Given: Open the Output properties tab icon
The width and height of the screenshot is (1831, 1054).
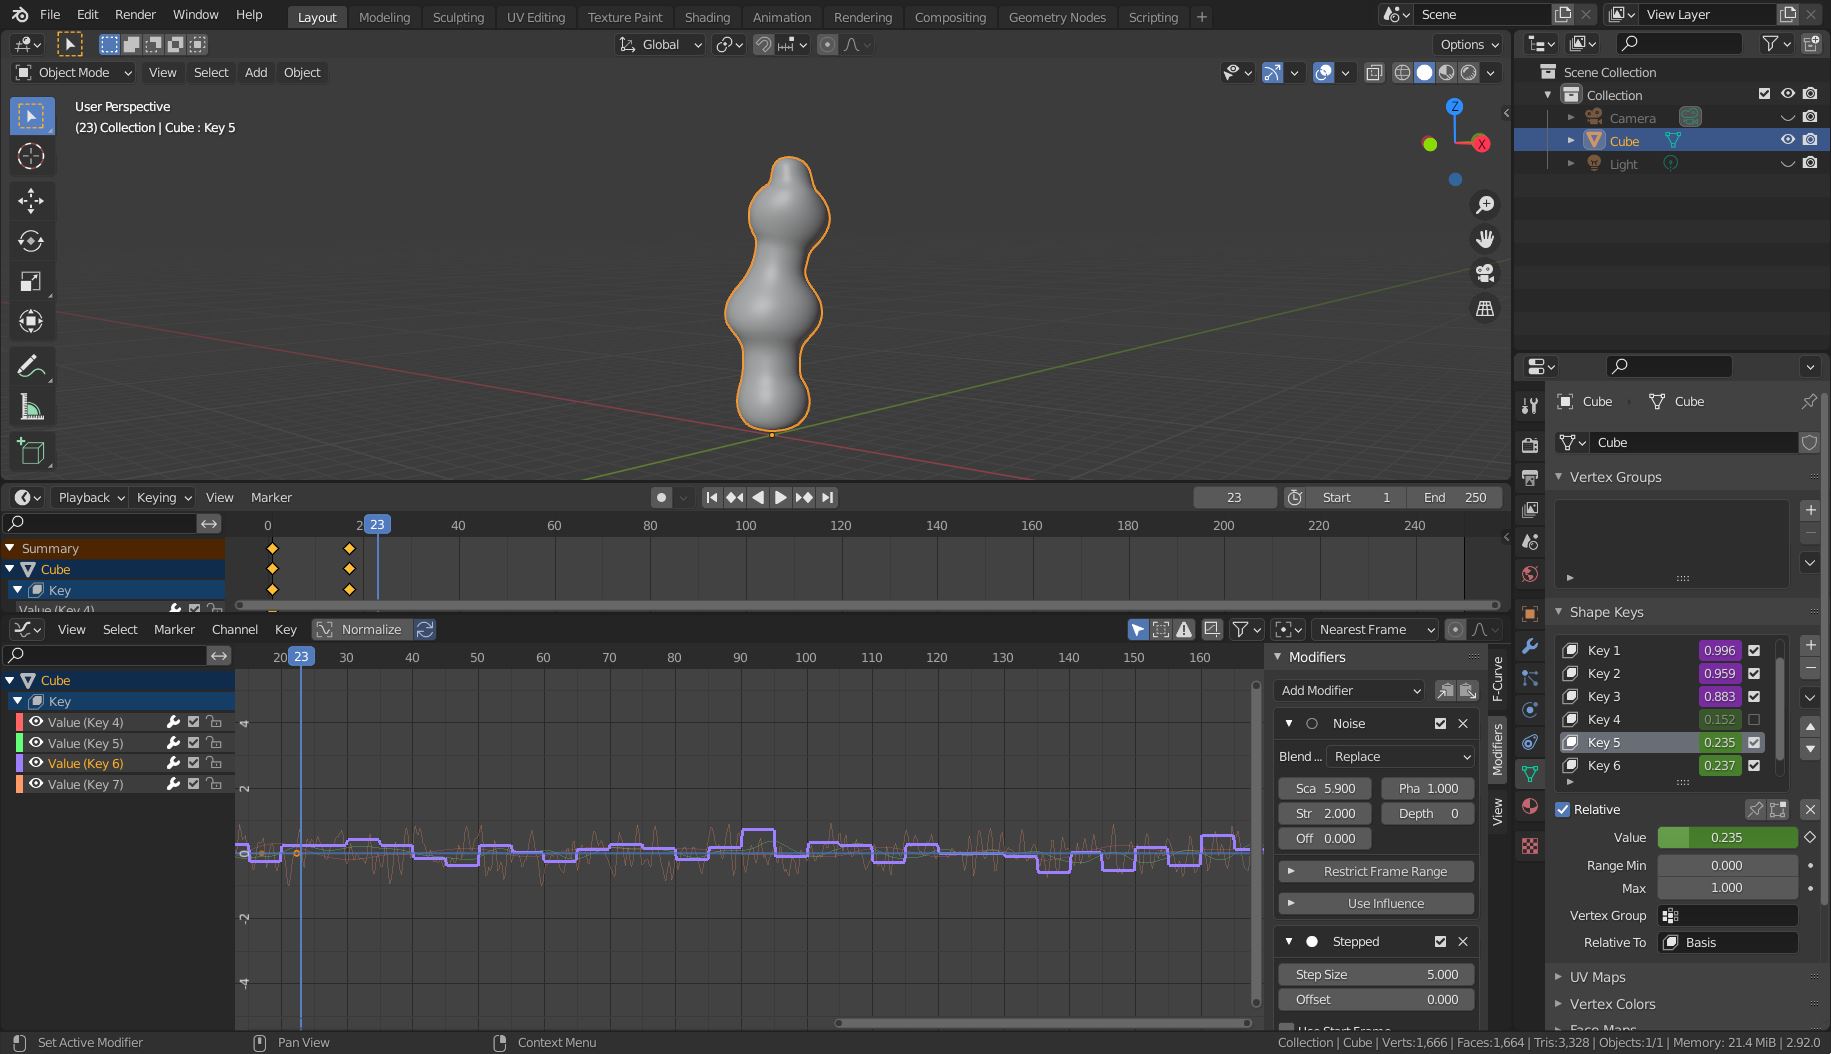Looking at the screenshot, I should point(1529,477).
